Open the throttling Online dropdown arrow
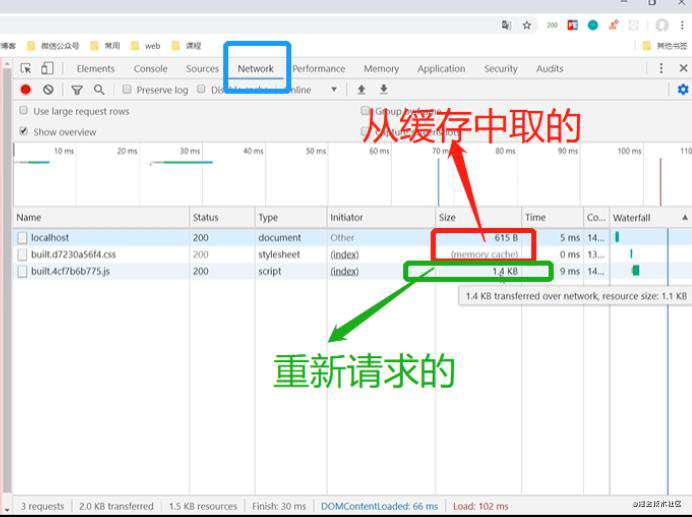Image resolution: width=692 pixels, height=517 pixels. 334,90
